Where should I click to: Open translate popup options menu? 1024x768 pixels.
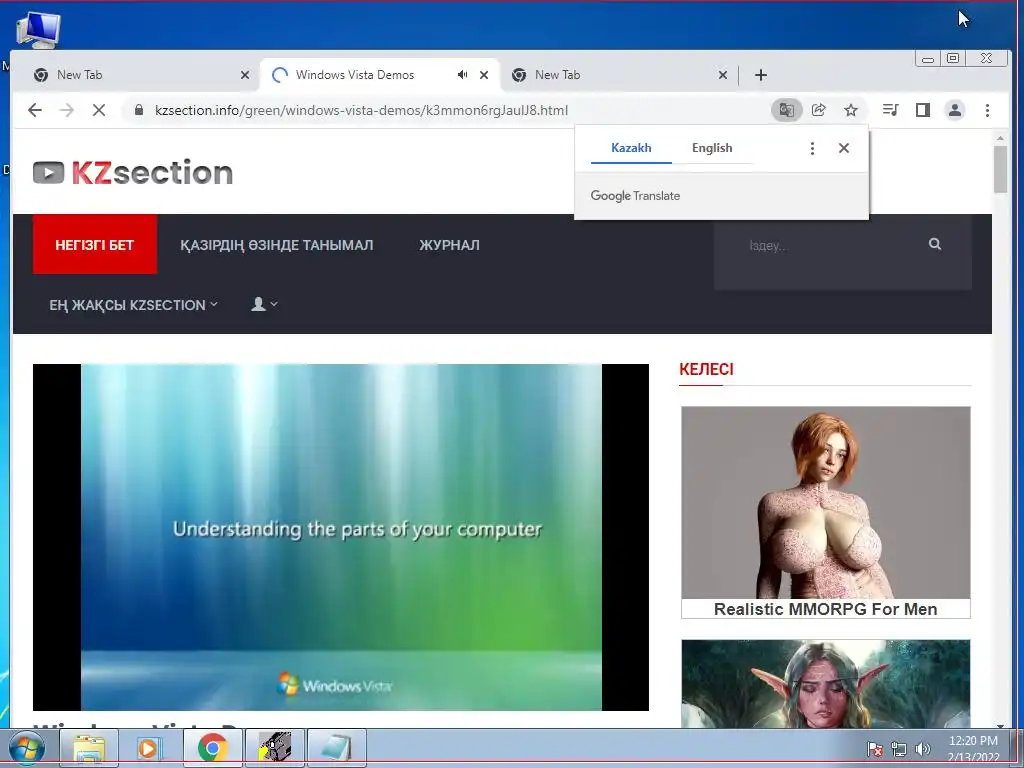click(x=812, y=148)
